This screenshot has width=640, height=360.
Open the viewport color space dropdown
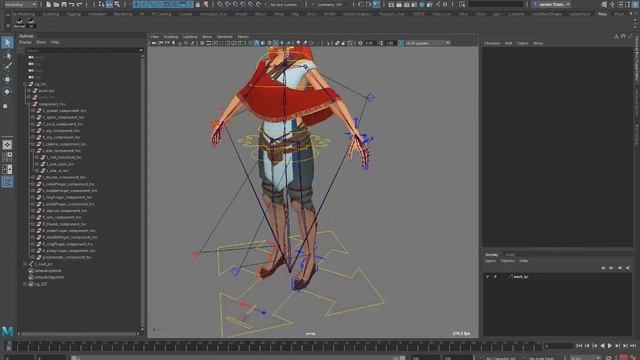[427, 43]
